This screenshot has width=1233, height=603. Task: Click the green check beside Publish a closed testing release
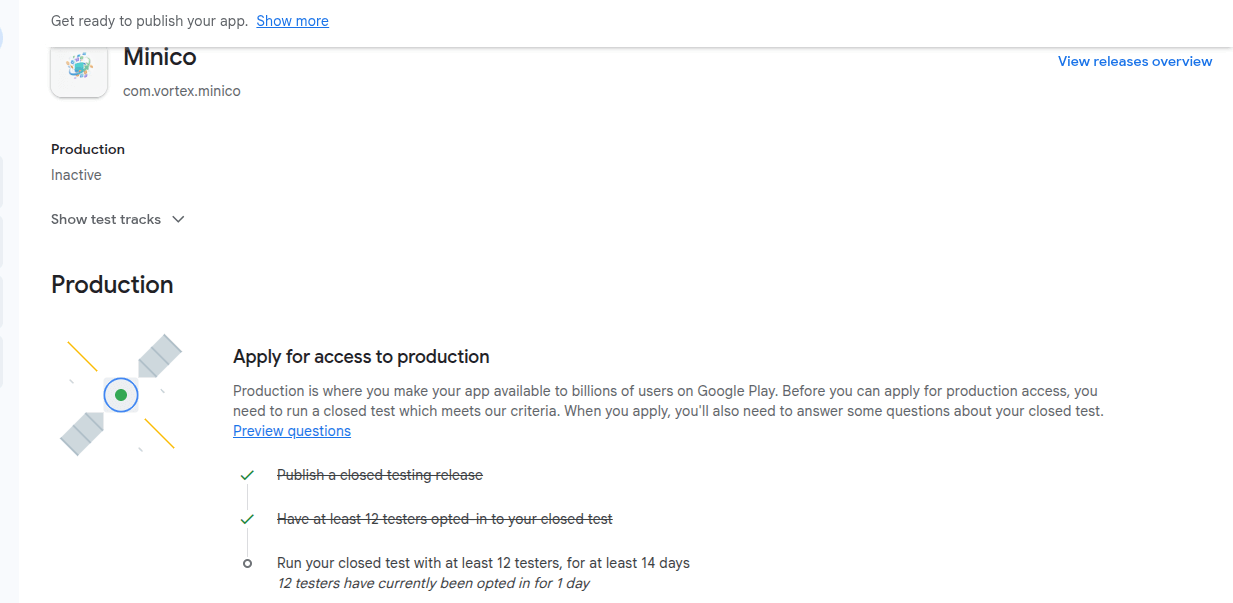[x=247, y=475]
